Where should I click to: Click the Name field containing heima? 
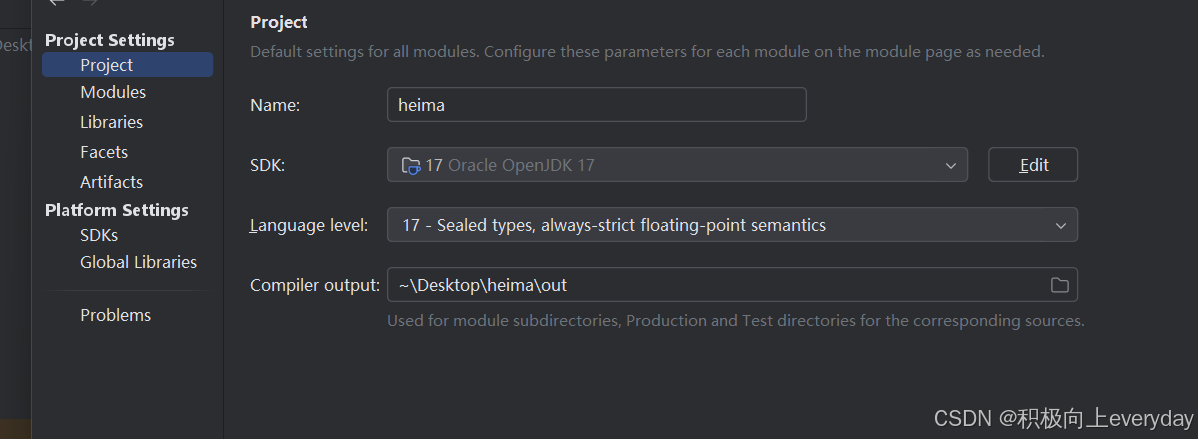(x=596, y=104)
